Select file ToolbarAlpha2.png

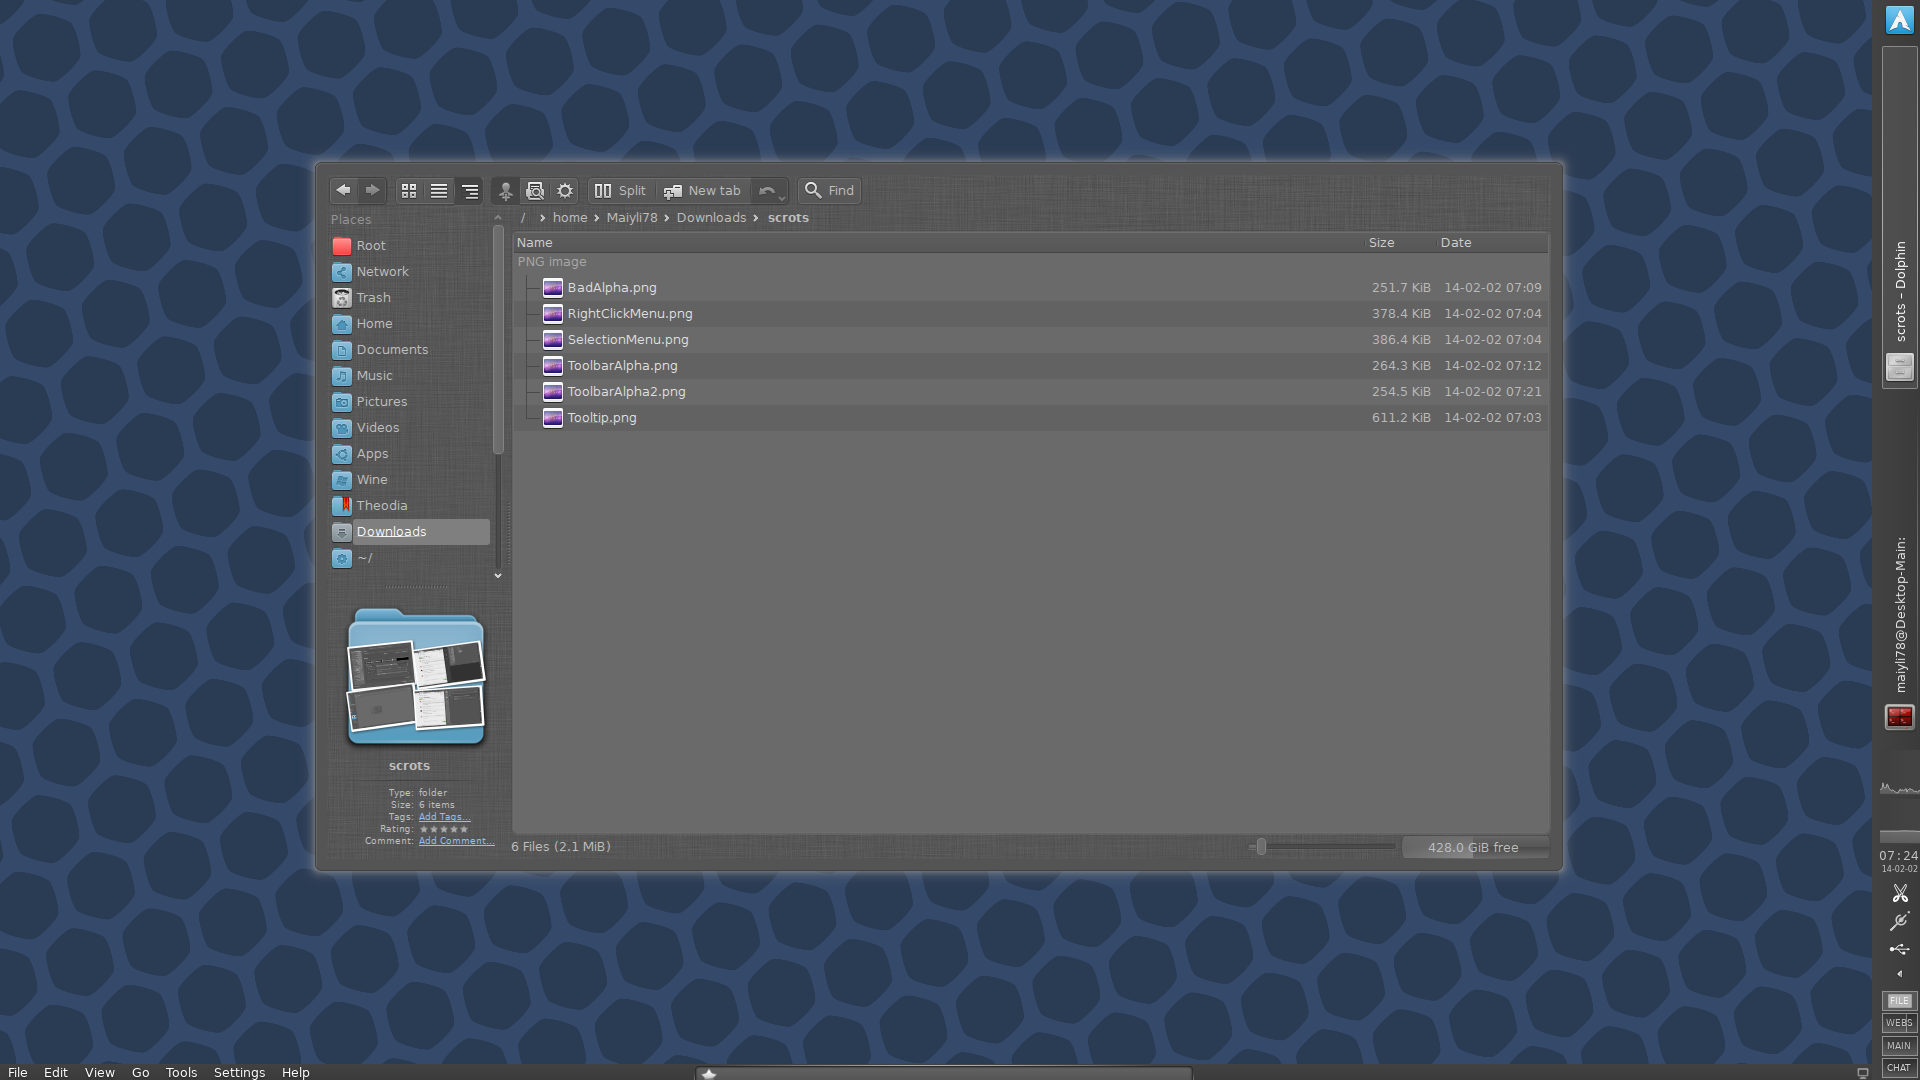click(1030, 391)
